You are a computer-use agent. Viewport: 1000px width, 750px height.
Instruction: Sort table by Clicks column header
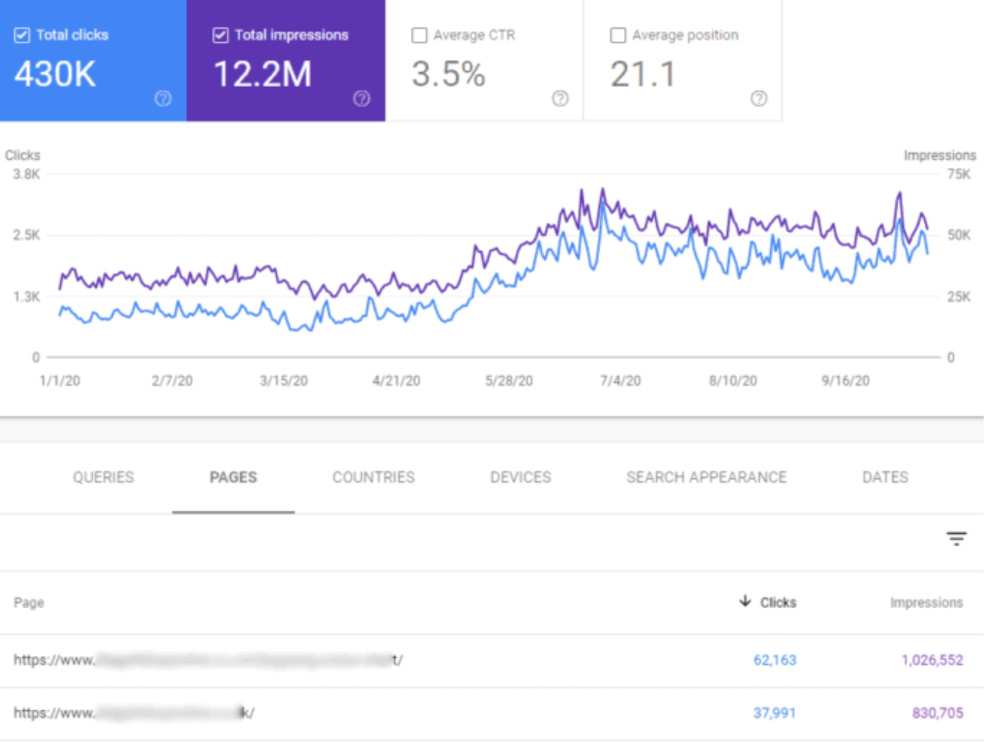tap(778, 603)
